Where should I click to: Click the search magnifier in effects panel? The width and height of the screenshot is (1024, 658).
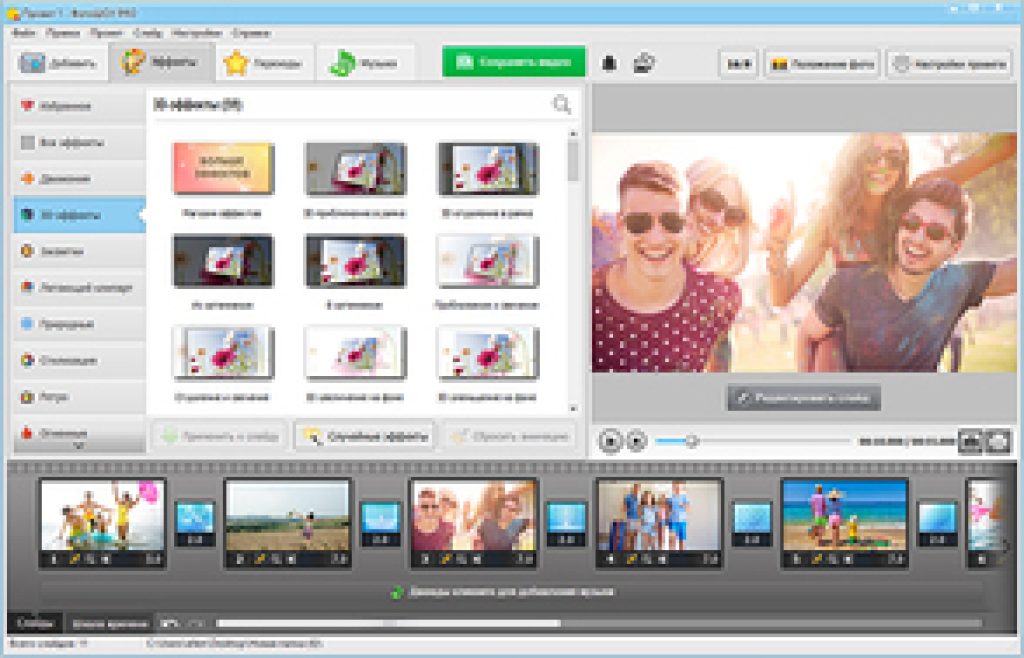tap(562, 104)
